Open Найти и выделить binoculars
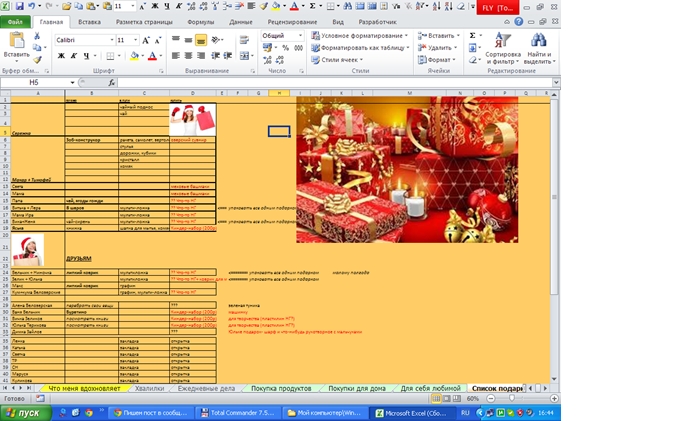The height and width of the screenshot is (421, 692). tap(539, 49)
